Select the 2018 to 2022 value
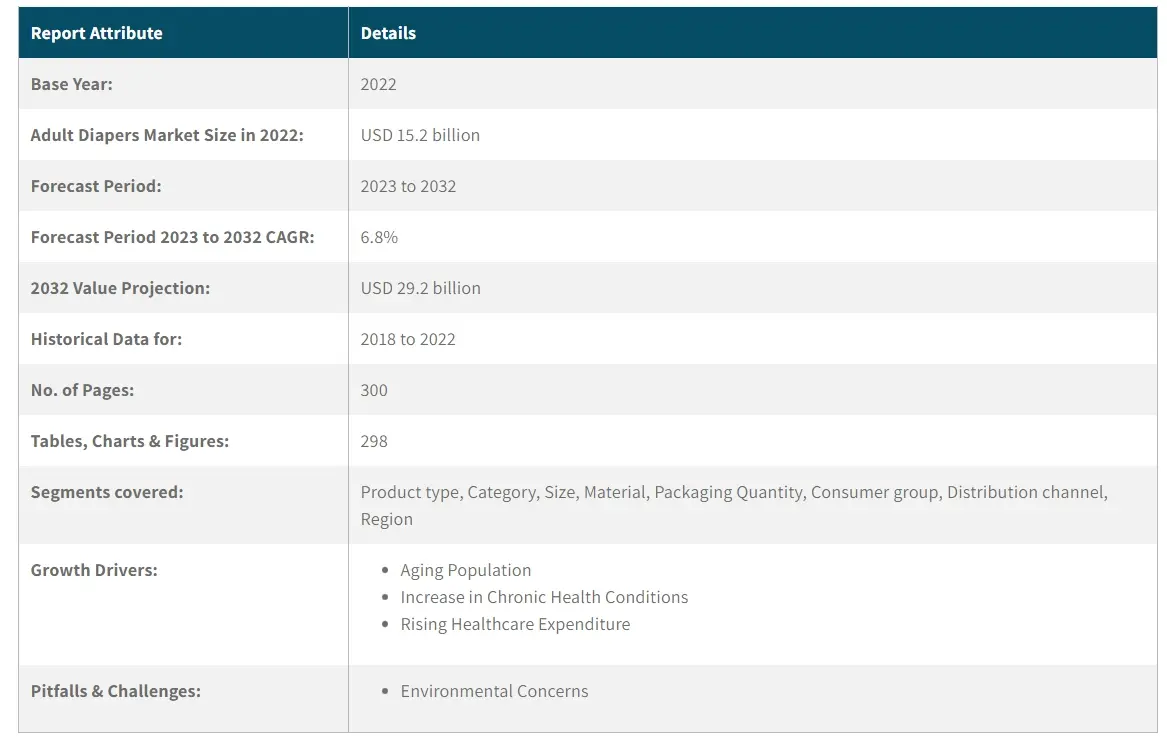 click(x=408, y=339)
